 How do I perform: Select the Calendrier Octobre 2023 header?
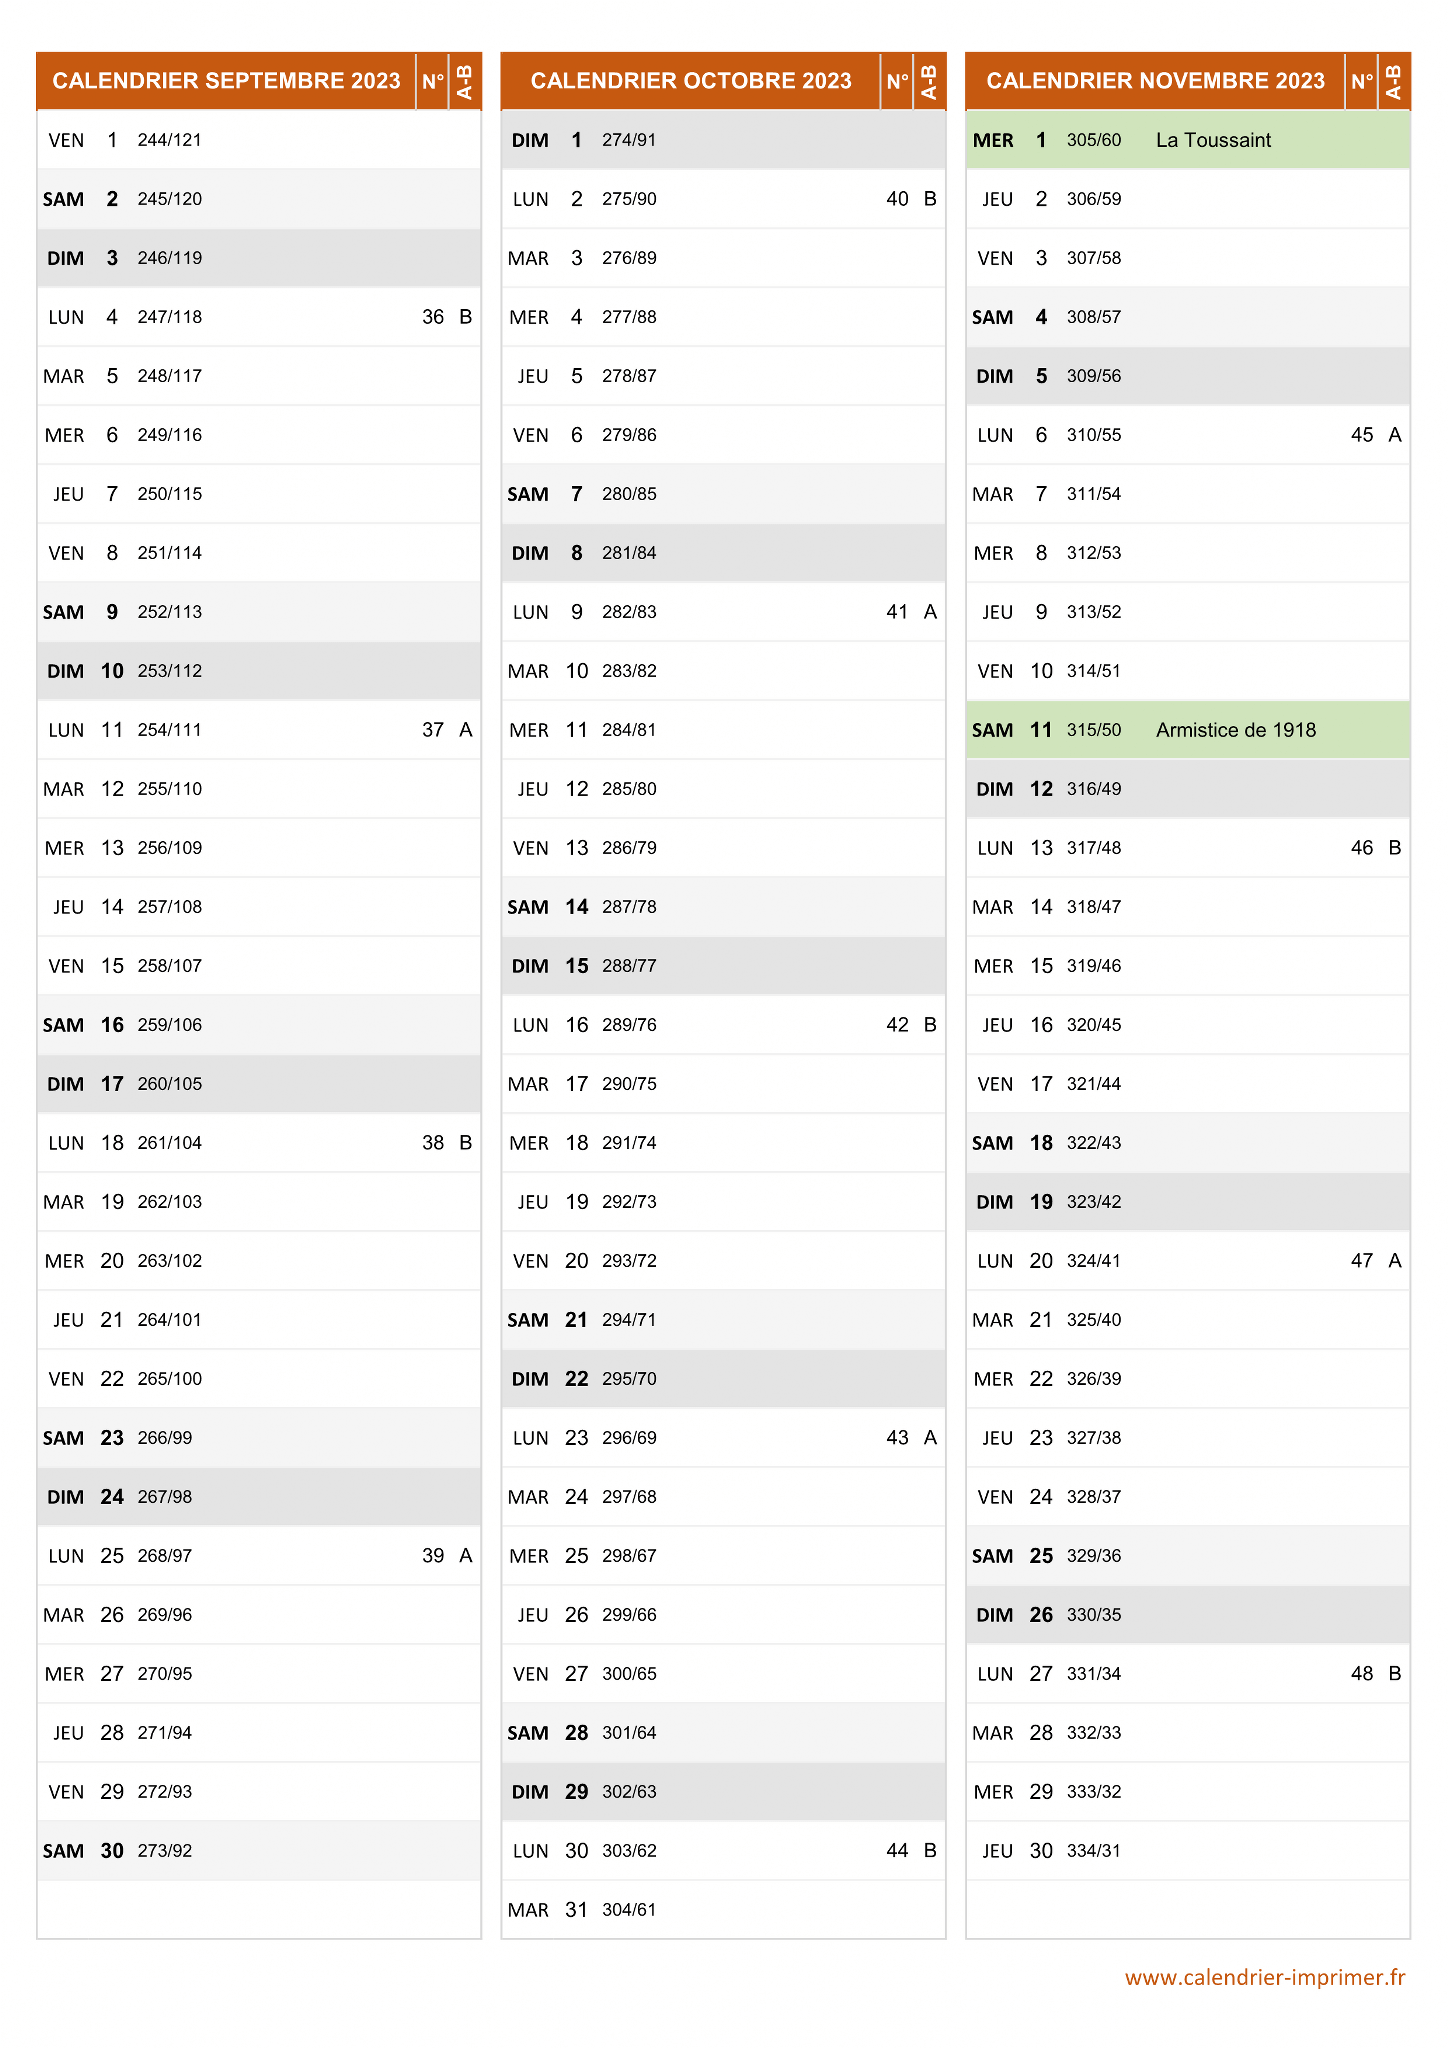click(x=691, y=81)
